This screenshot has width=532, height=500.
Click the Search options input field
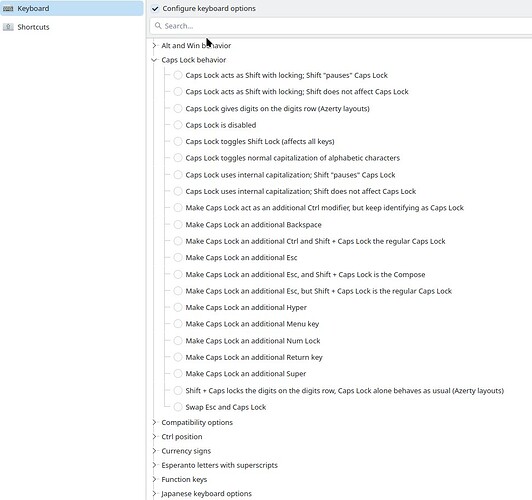tap(341, 26)
